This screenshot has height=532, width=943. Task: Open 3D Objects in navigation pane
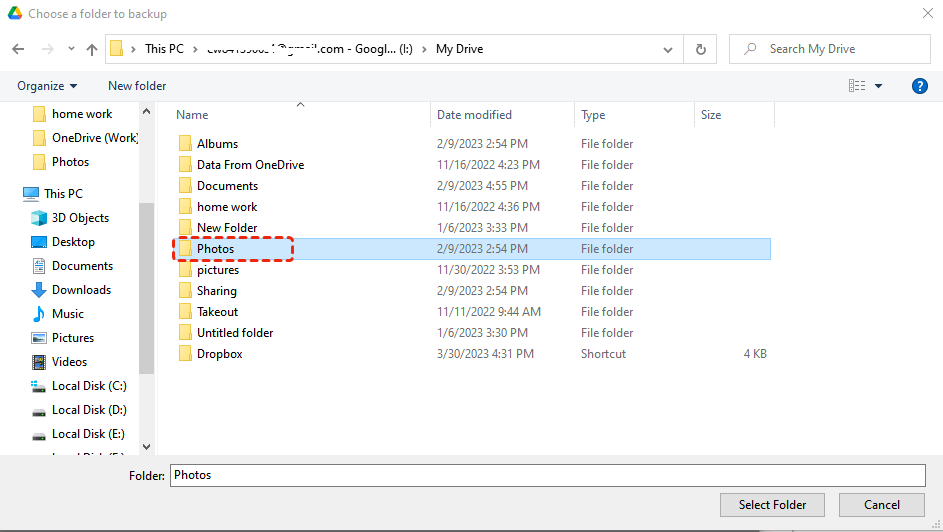[80, 218]
